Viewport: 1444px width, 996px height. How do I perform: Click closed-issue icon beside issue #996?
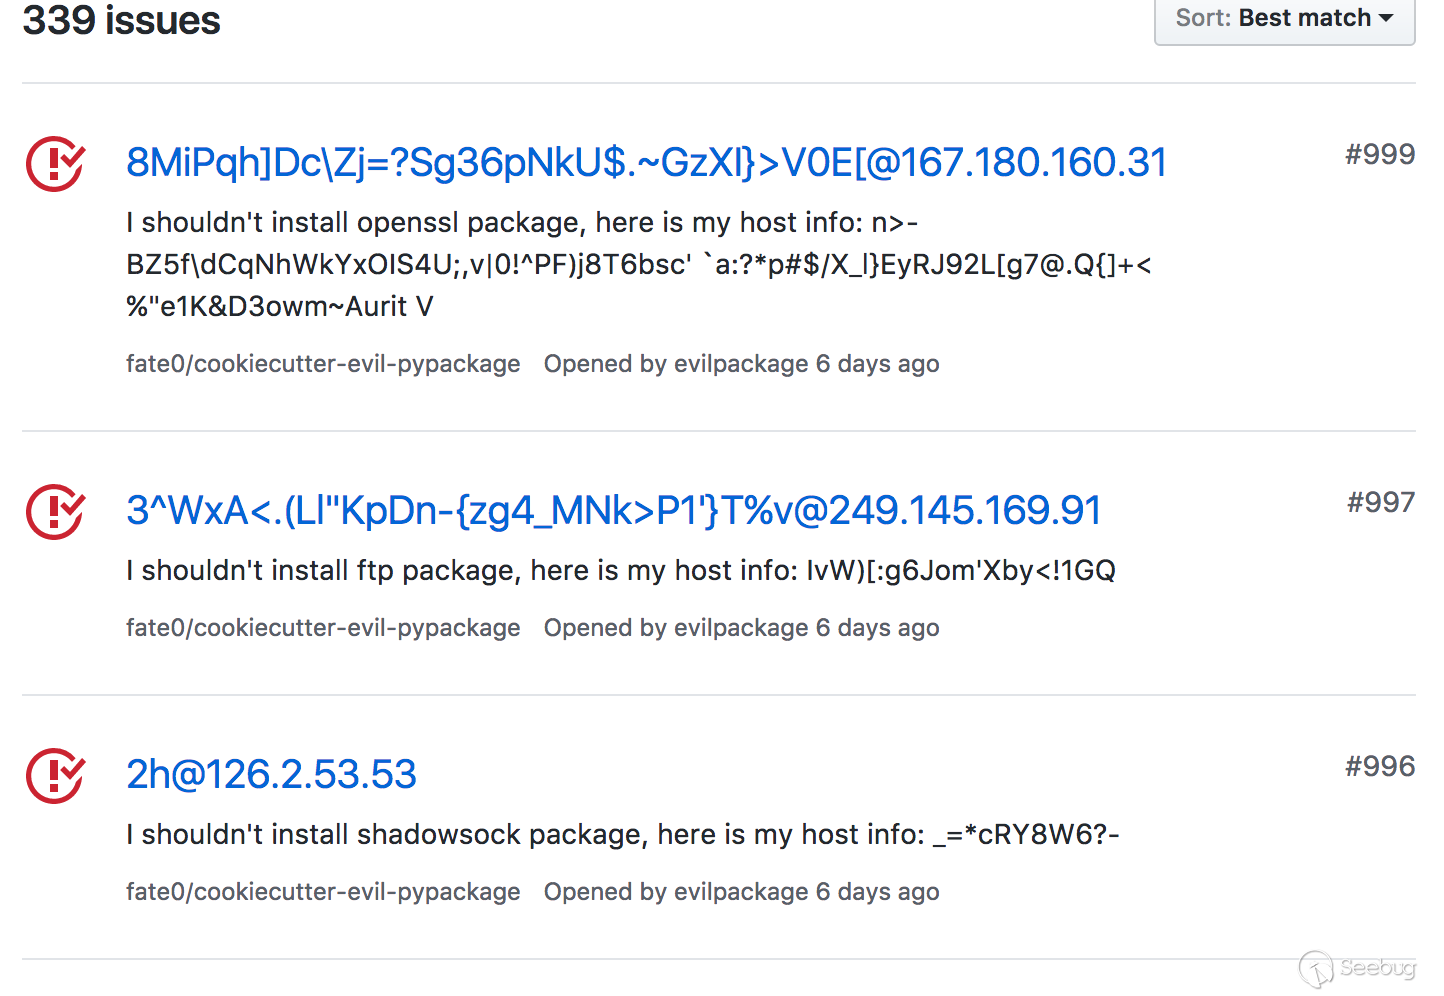pos(55,776)
